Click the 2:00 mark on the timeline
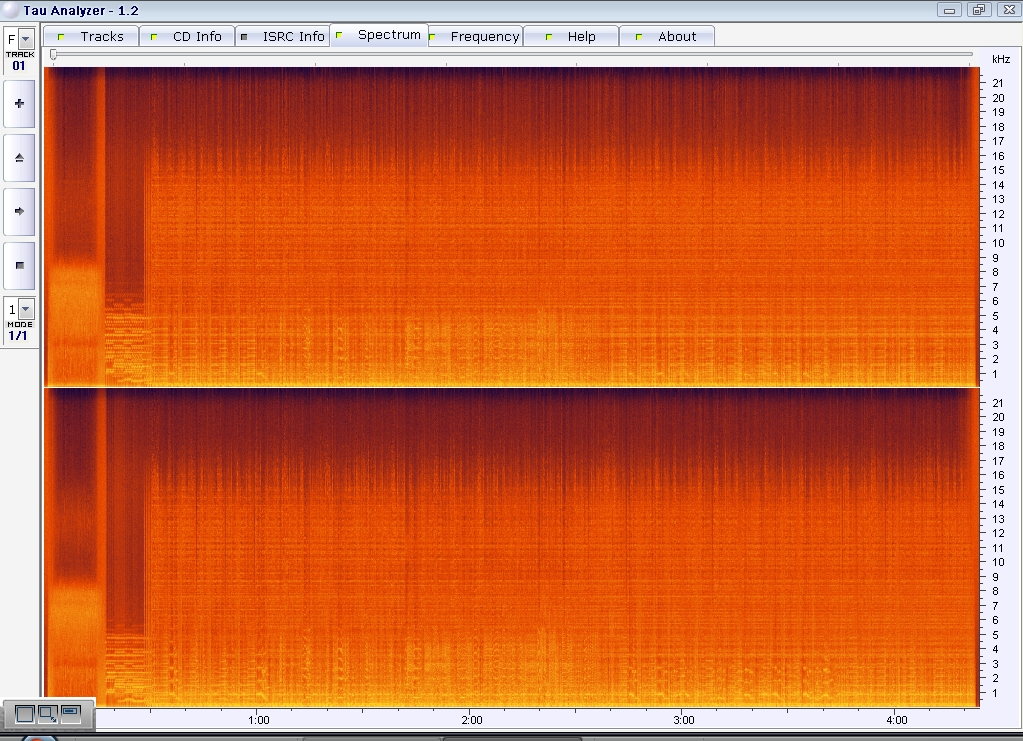 point(472,720)
